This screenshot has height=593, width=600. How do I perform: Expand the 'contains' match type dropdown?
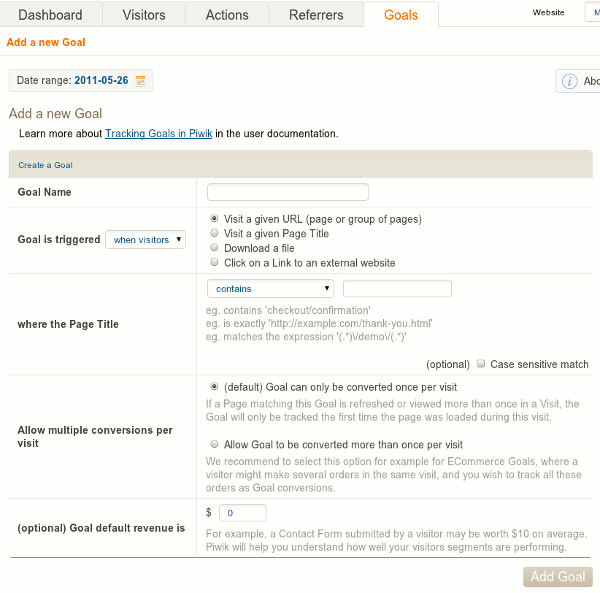[x=271, y=289]
